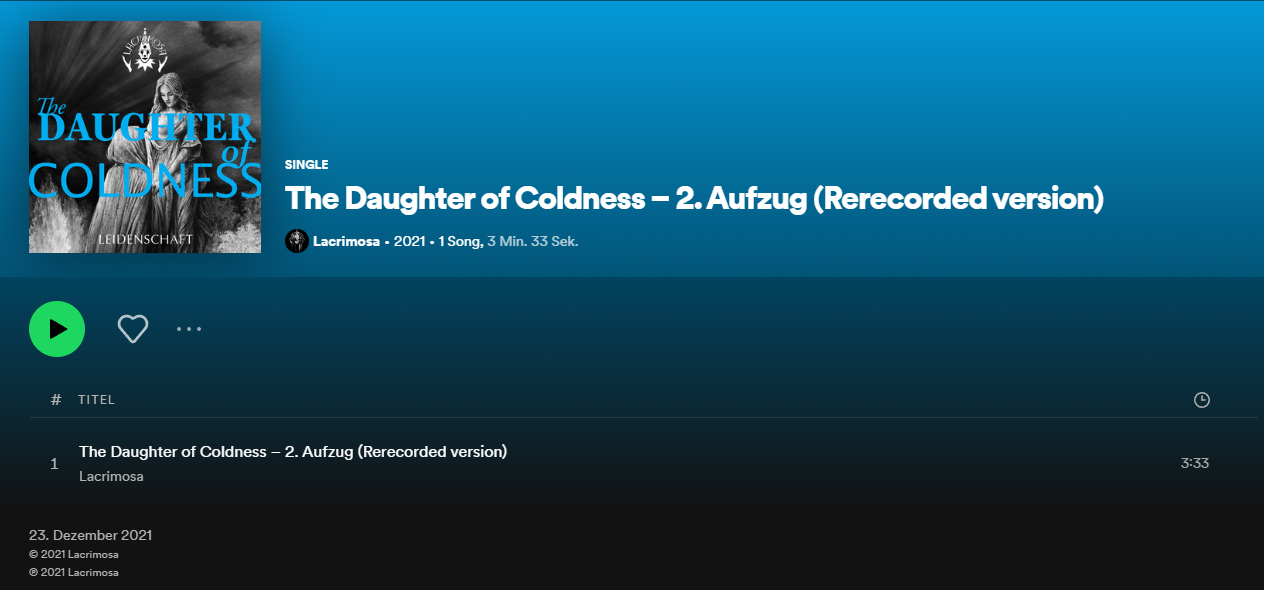Screen dimensions: 1264x590
Task: Click the Daughter of Coldness album cover
Action: point(145,137)
